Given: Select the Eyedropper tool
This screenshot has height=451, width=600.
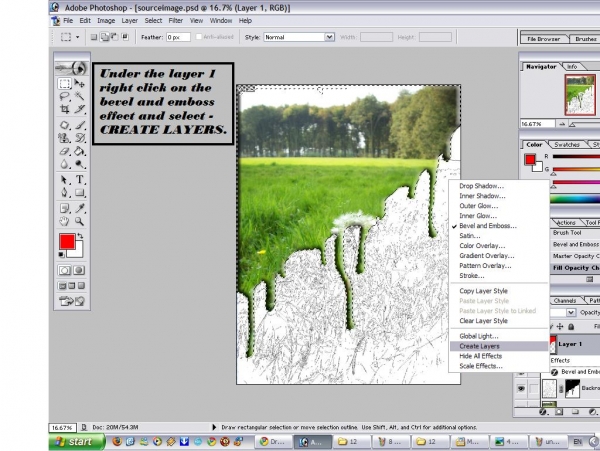Looking at the screenshot, I should pos(79,208).
